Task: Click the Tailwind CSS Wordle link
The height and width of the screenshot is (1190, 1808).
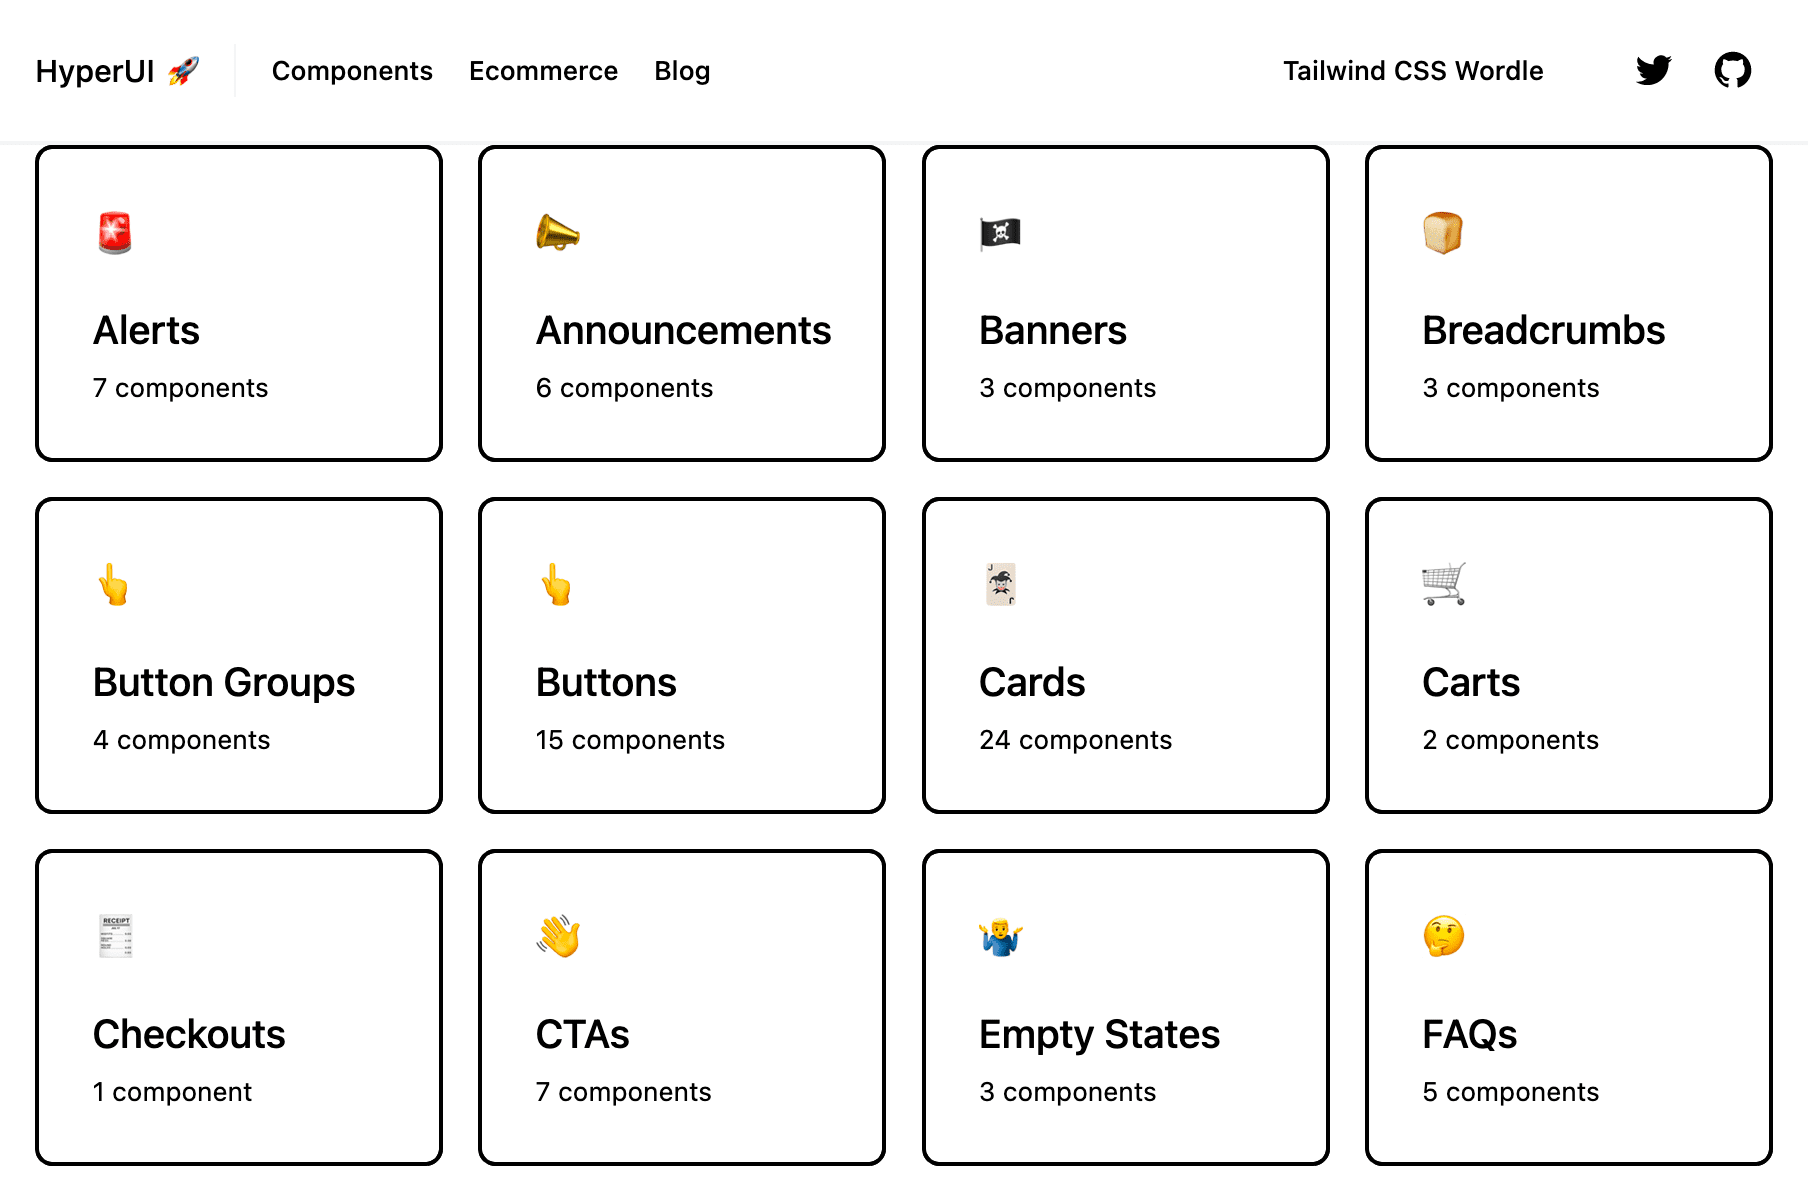Action: (1413, 70)
